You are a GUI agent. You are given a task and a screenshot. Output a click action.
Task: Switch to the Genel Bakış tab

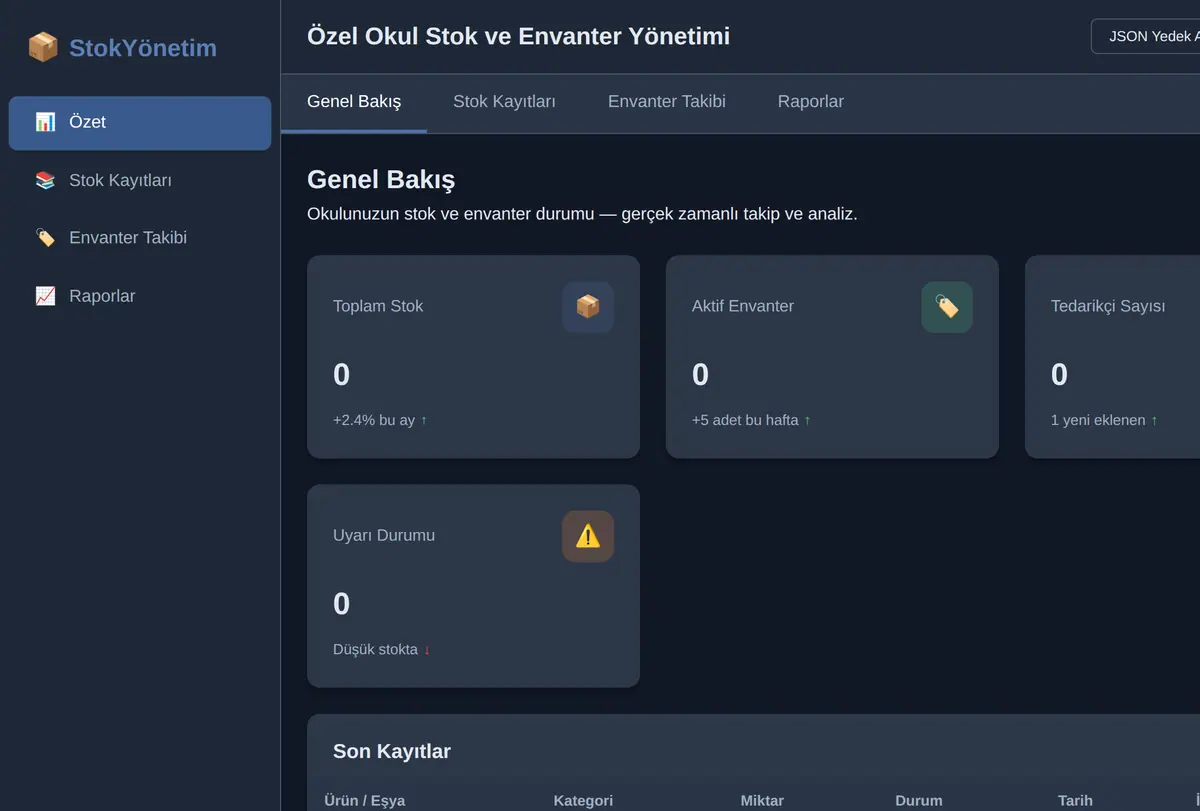pyautogui.click(x=354, y=102)
